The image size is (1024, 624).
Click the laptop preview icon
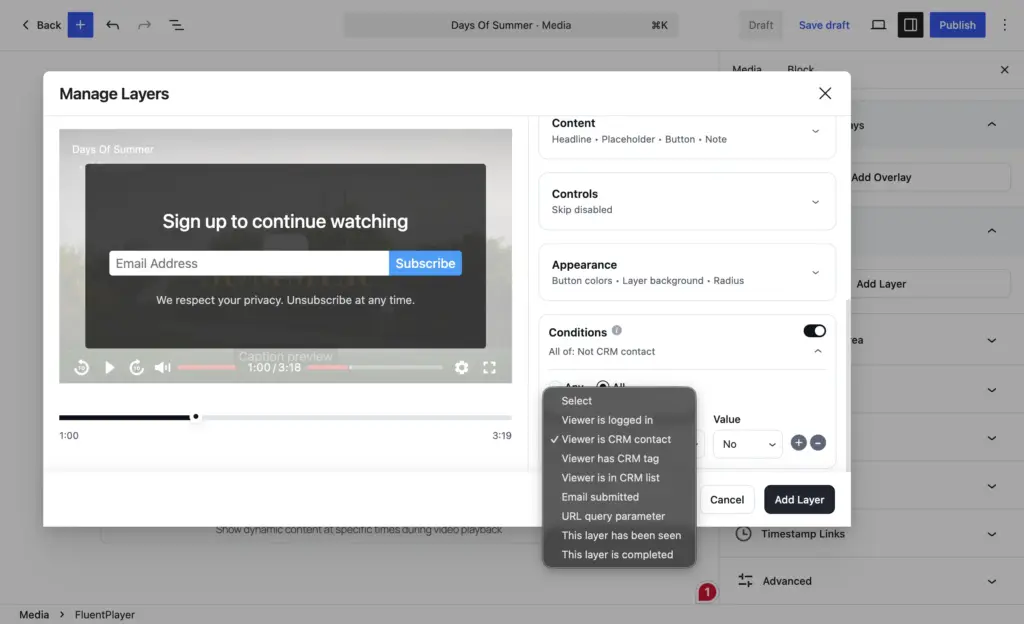tap(878, 25)
